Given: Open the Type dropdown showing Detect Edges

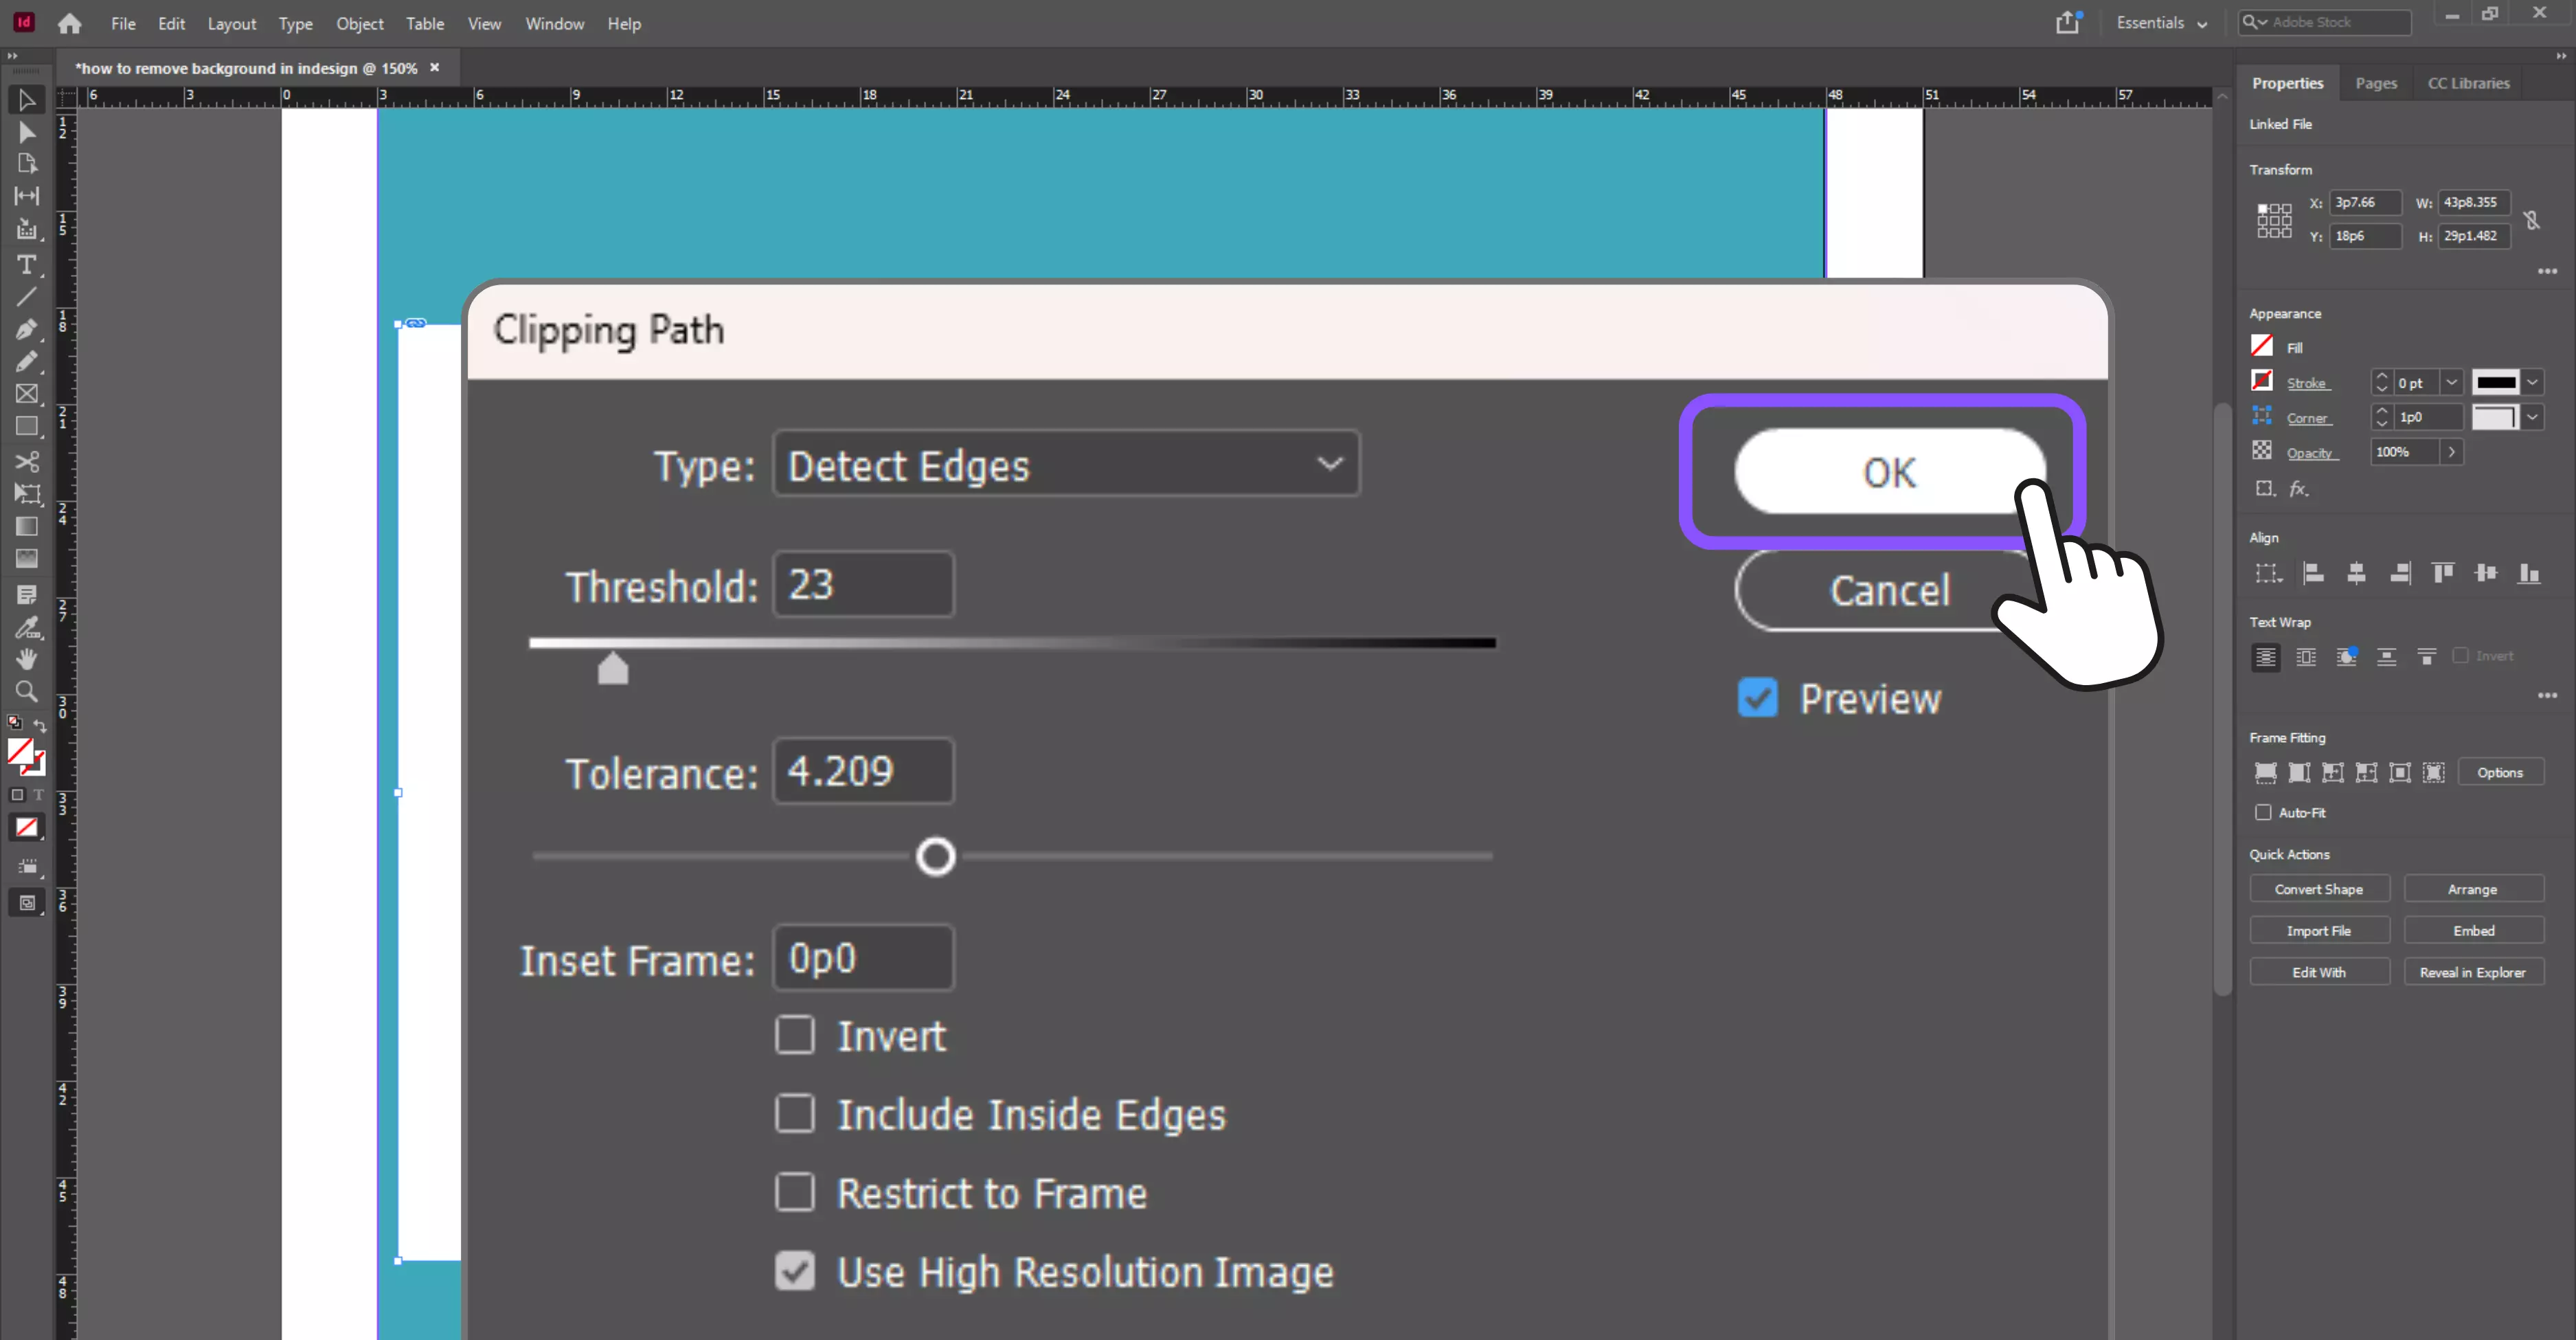Looking at the screenshot, I should [x=1065, y=464].
